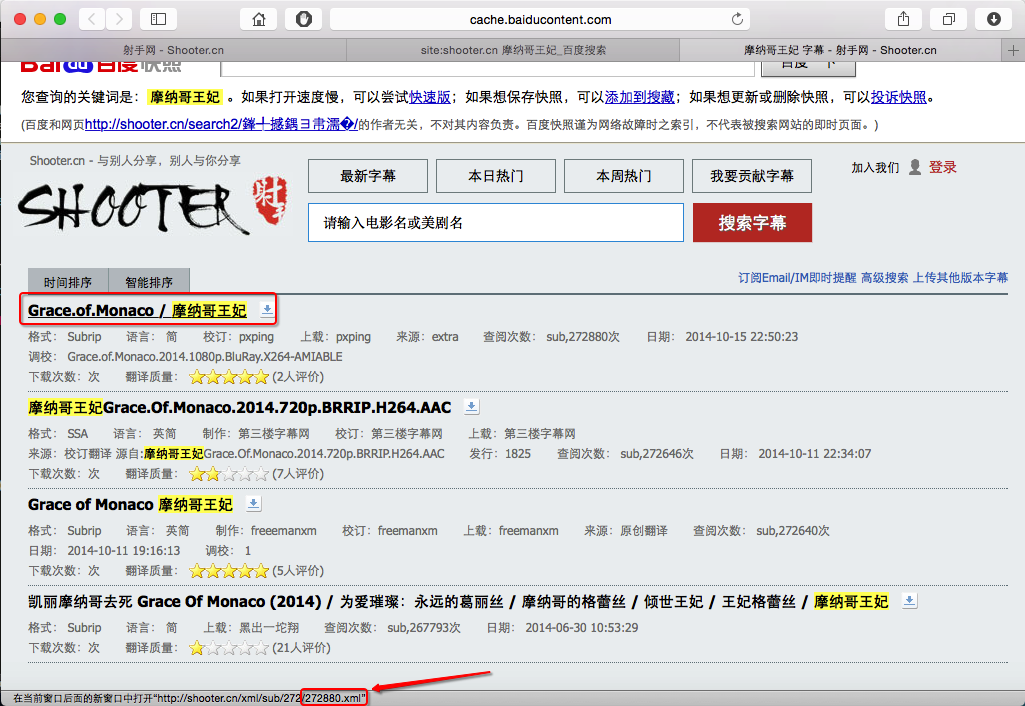This screenshot has height=706, width=1025.
Task: Click the text Grace.of.Monaco.2014.1080p.BluRay.X264-AMIABLE
Action: point(205,357)
